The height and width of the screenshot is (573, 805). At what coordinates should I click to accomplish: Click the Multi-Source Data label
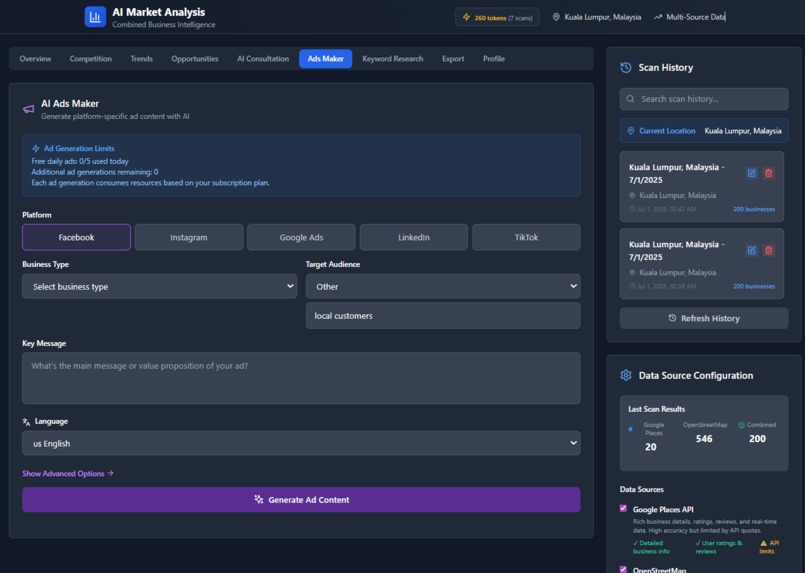coord(696,17)
